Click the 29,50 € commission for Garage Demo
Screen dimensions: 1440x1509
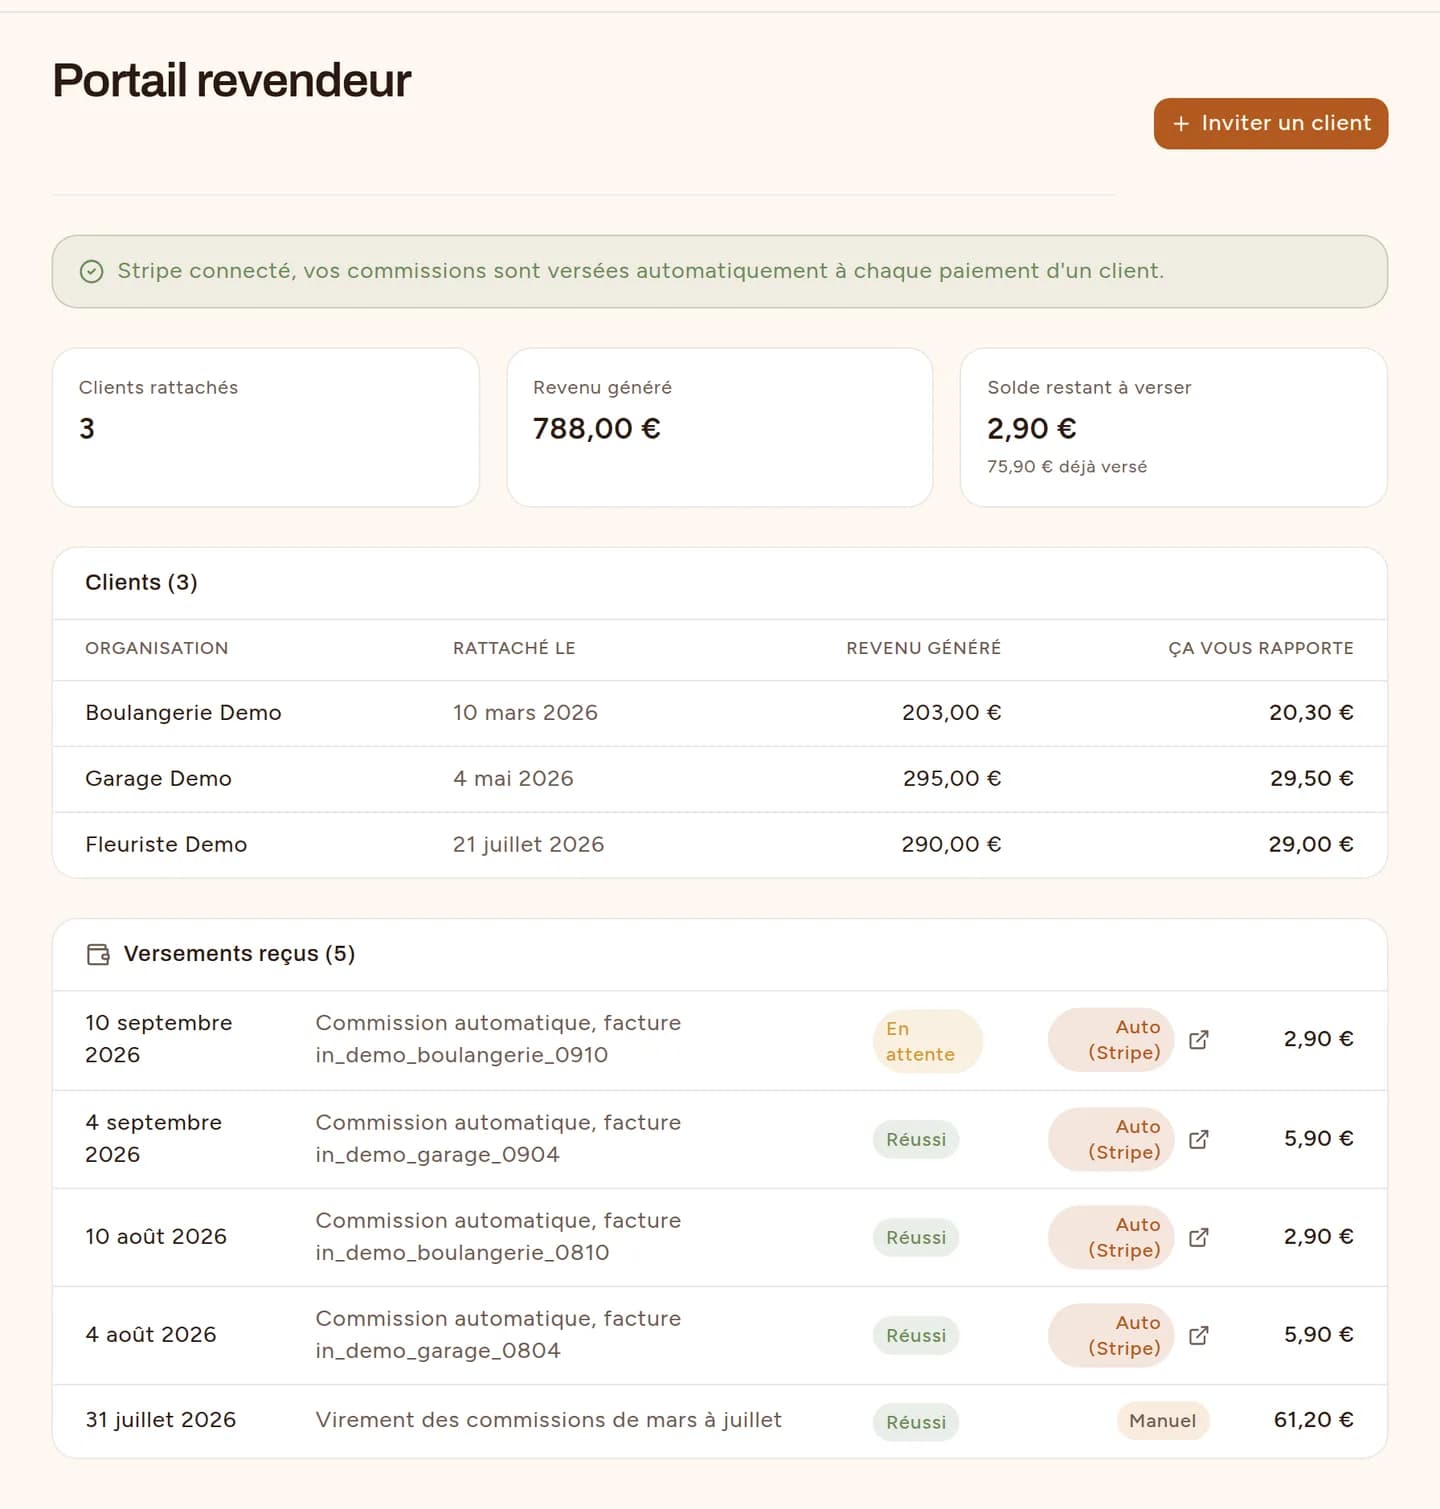[x=1311, y=779]
